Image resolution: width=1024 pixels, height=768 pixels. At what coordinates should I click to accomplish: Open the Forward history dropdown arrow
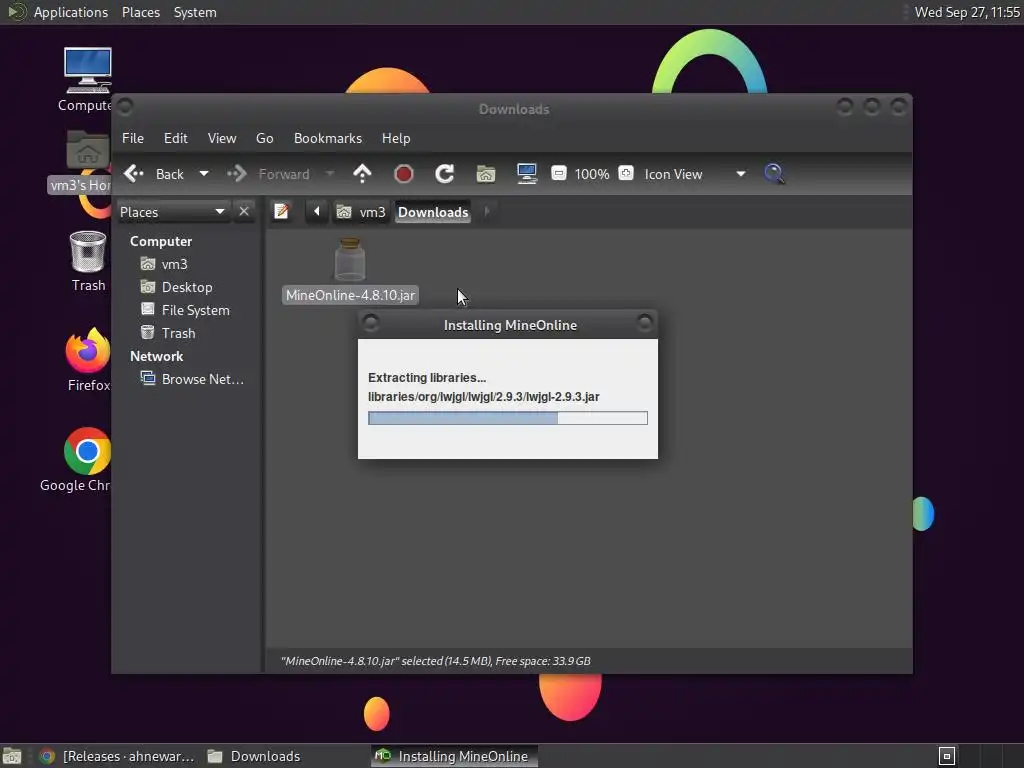click(x=330, y=174)
